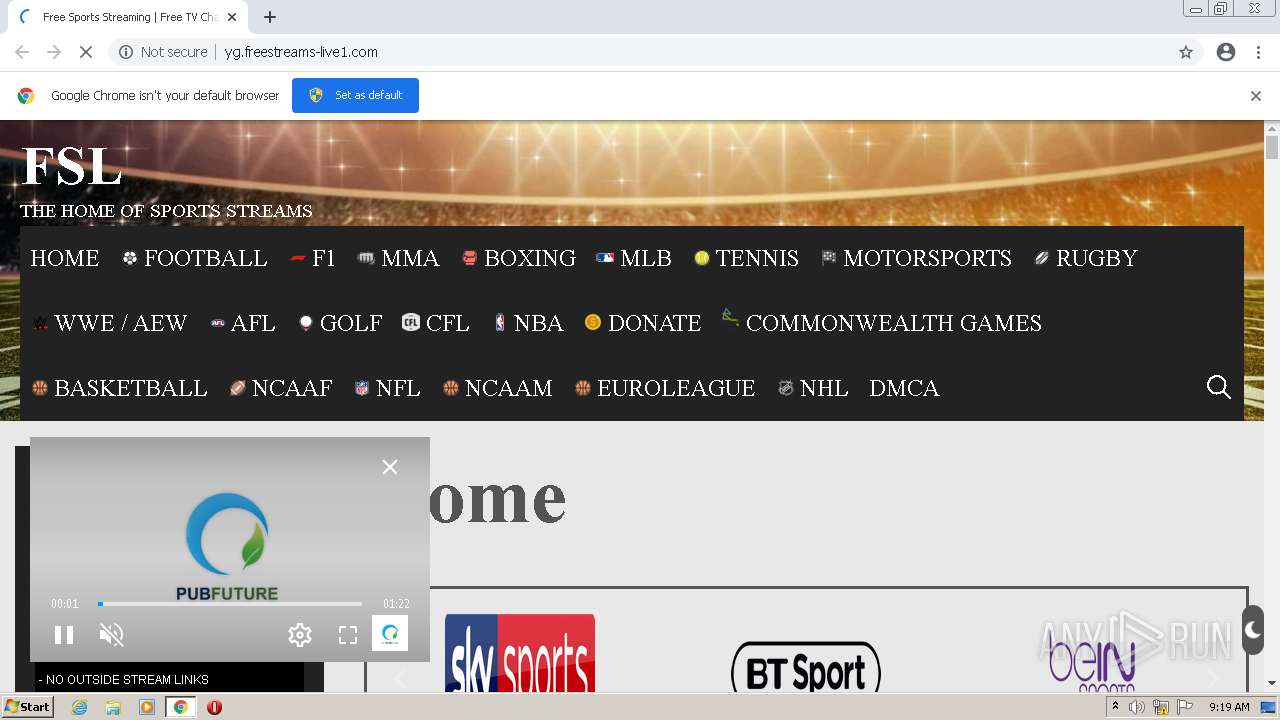This screenshot has height=720, width=1280.
Task: Go to the MOTORSPORTS section
Action: coord(916,258)
